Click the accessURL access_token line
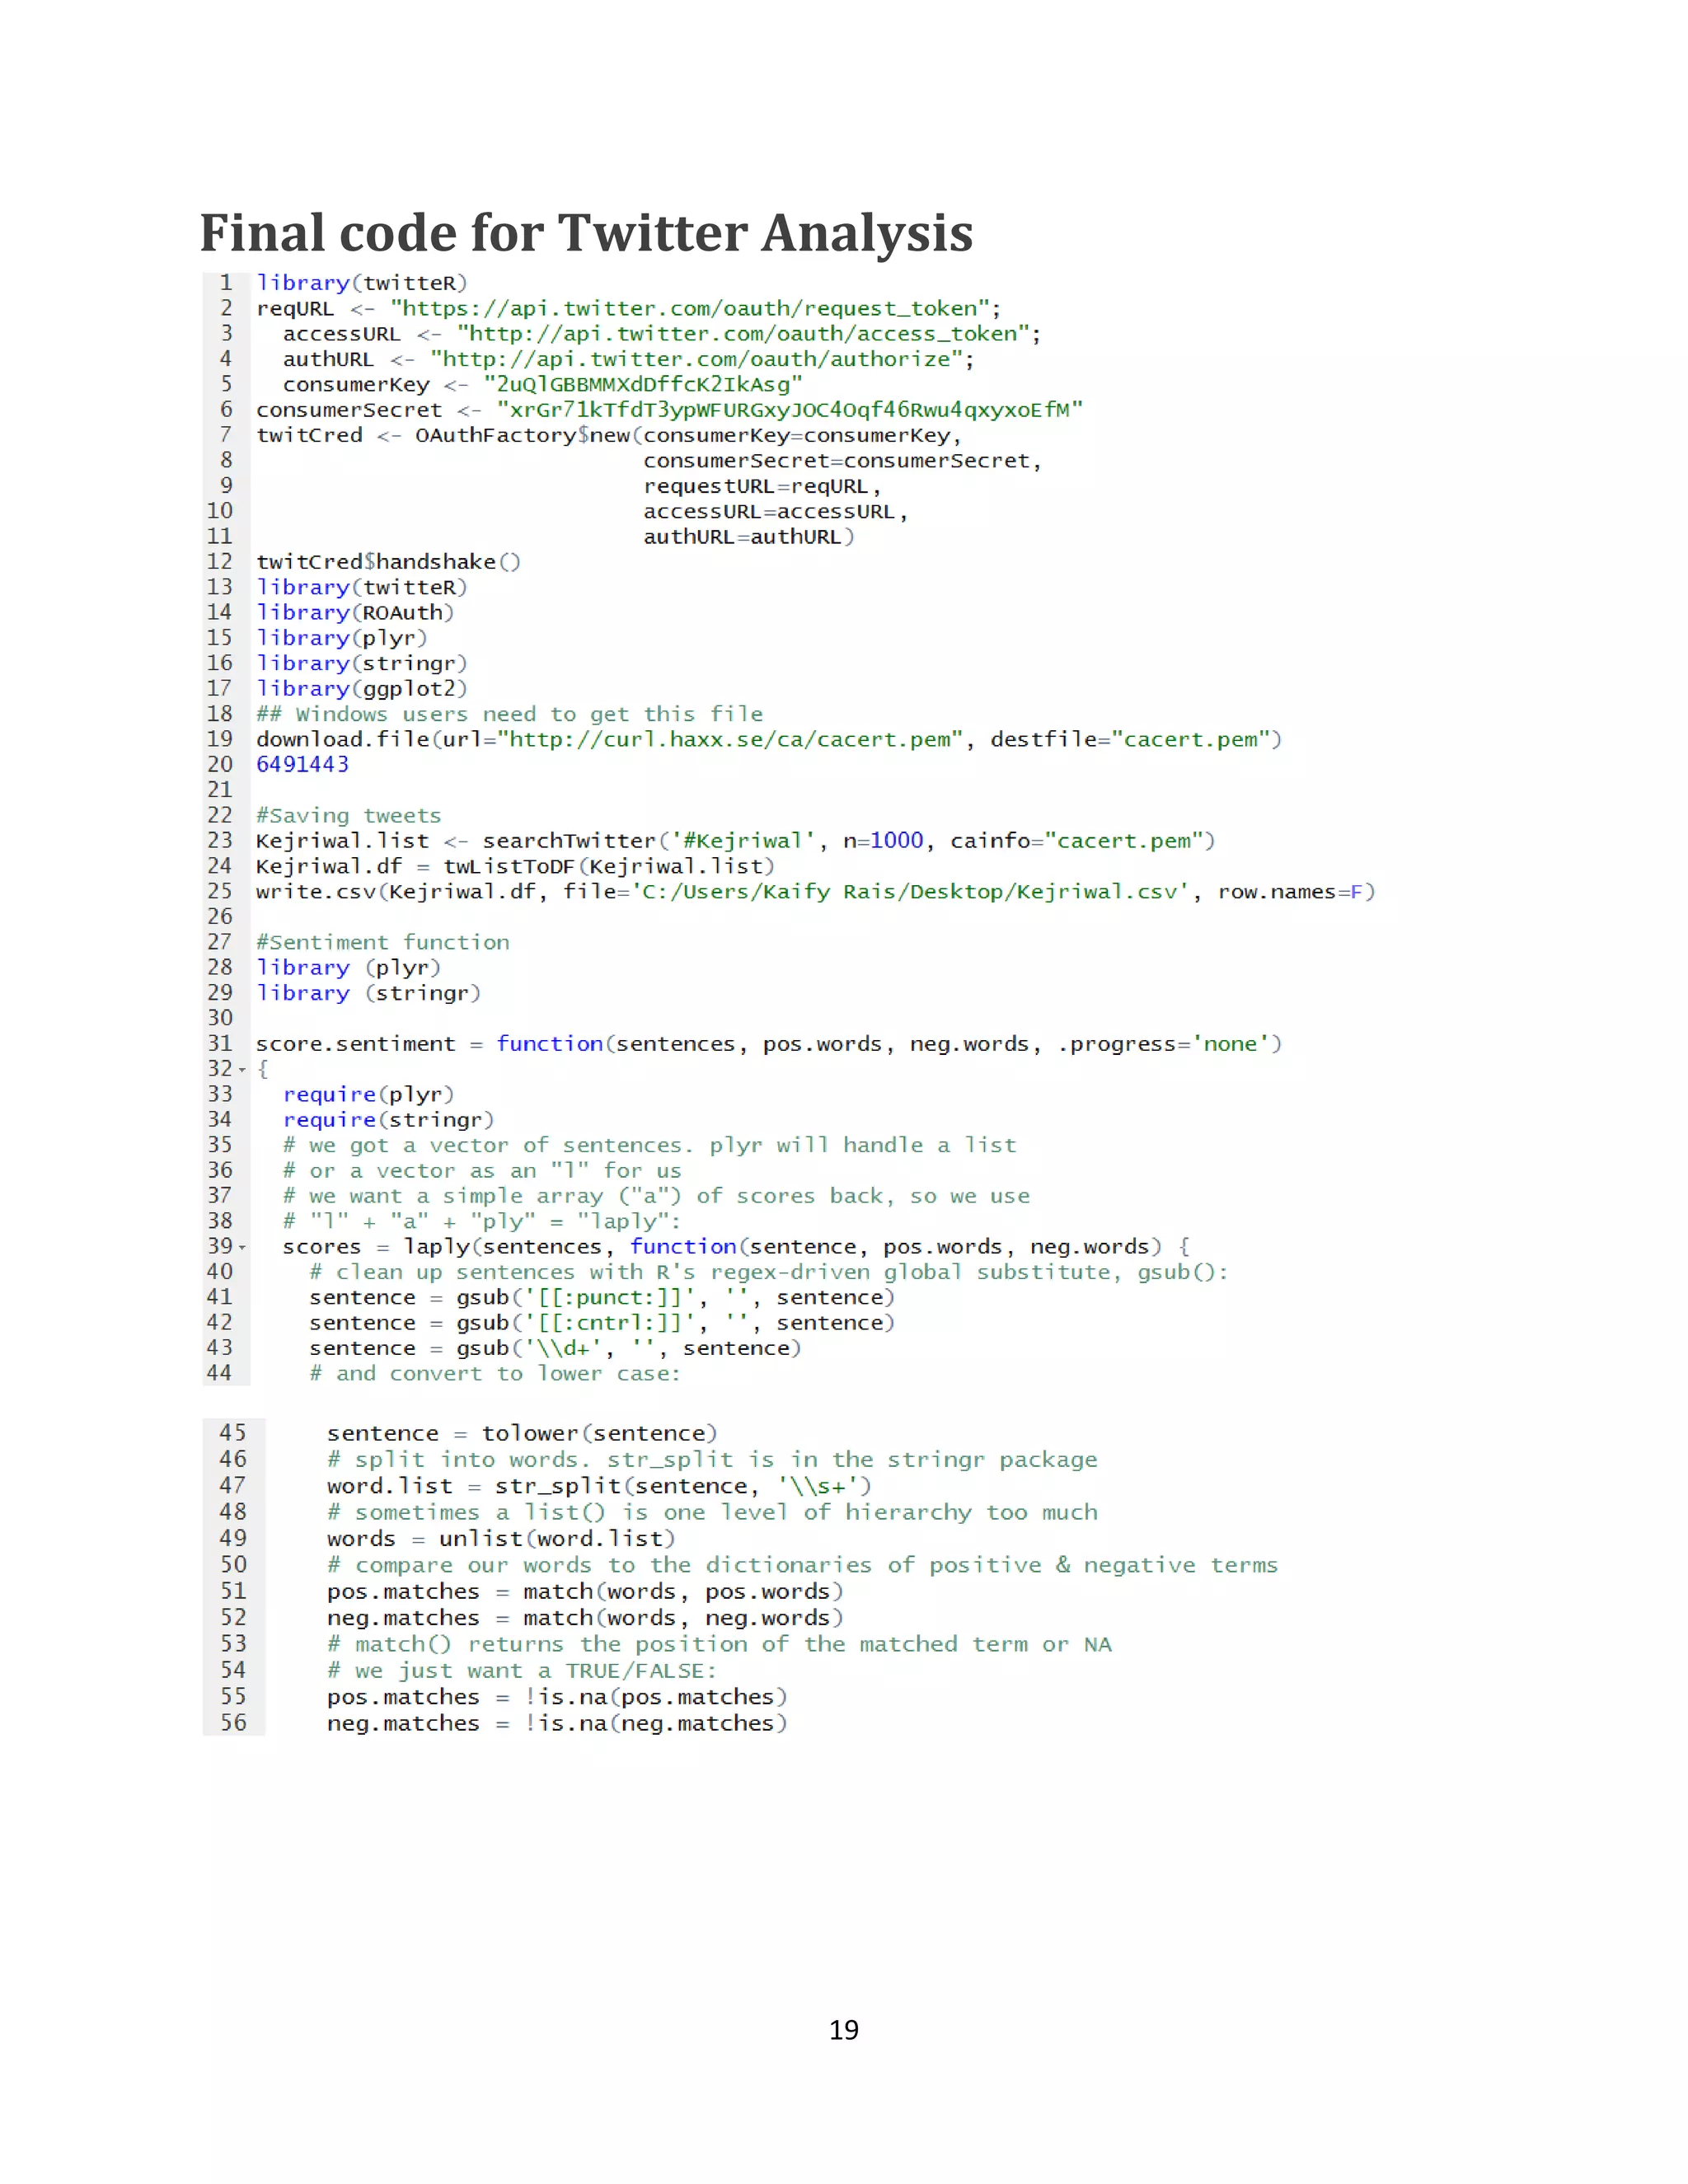Viewport: 1688px width, 2184px height. (x=662, y=334)
